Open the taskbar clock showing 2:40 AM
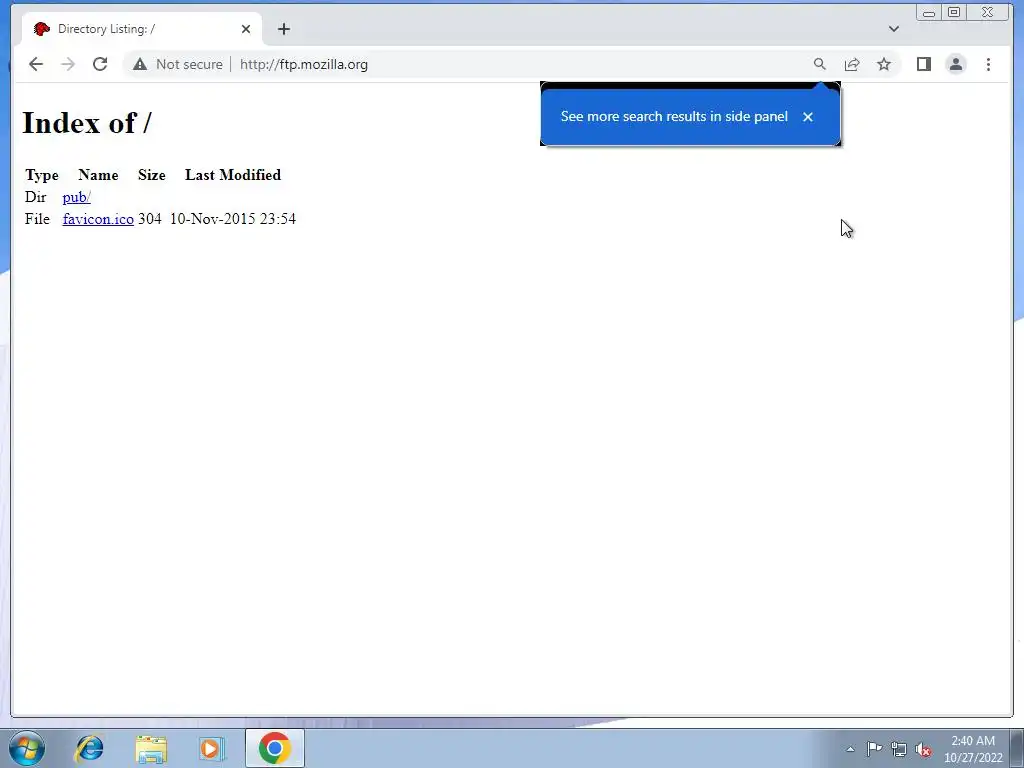 tap(973, 749)
